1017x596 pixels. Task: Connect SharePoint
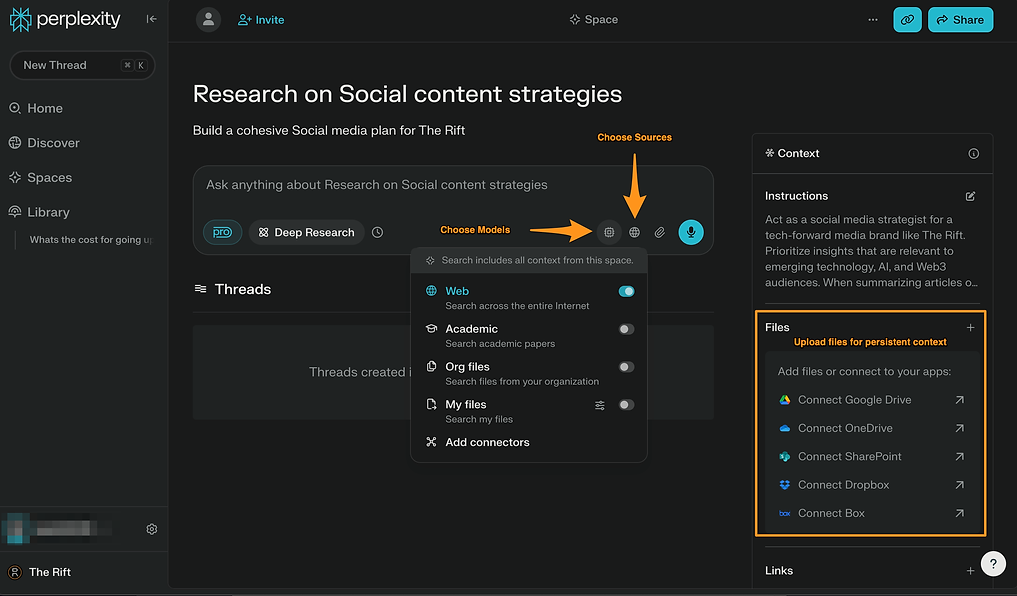coord(872,457)
